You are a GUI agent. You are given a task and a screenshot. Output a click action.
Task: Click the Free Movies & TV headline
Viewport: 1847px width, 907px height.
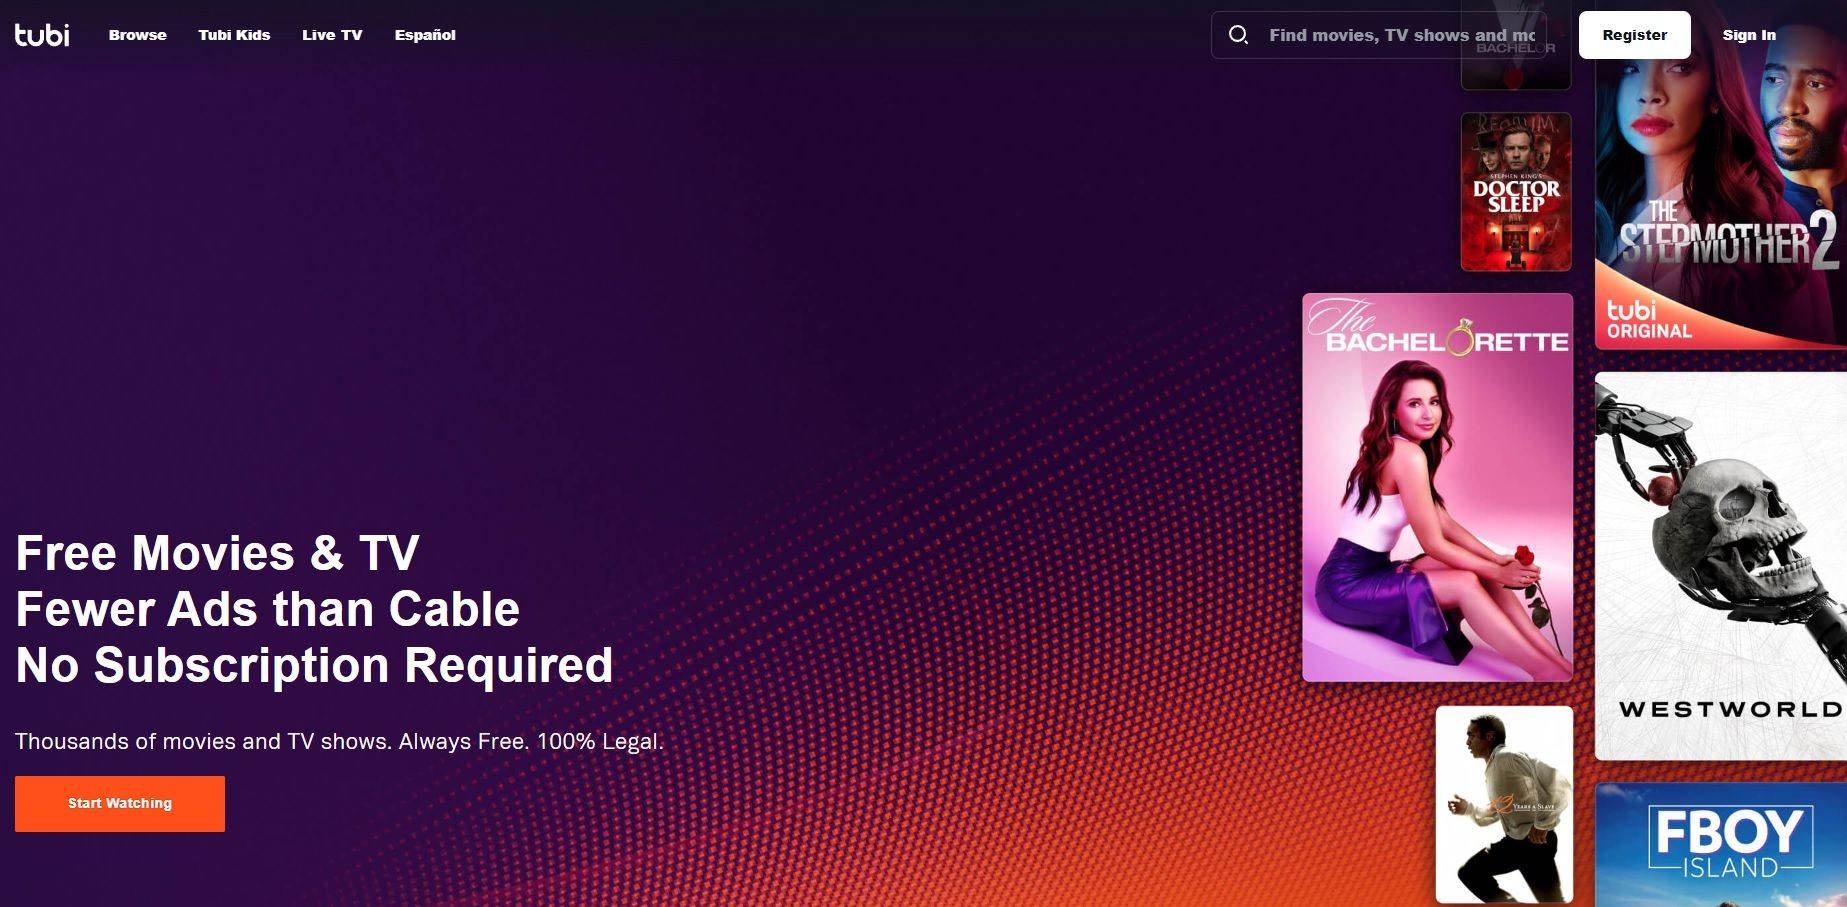pos(217,553)
